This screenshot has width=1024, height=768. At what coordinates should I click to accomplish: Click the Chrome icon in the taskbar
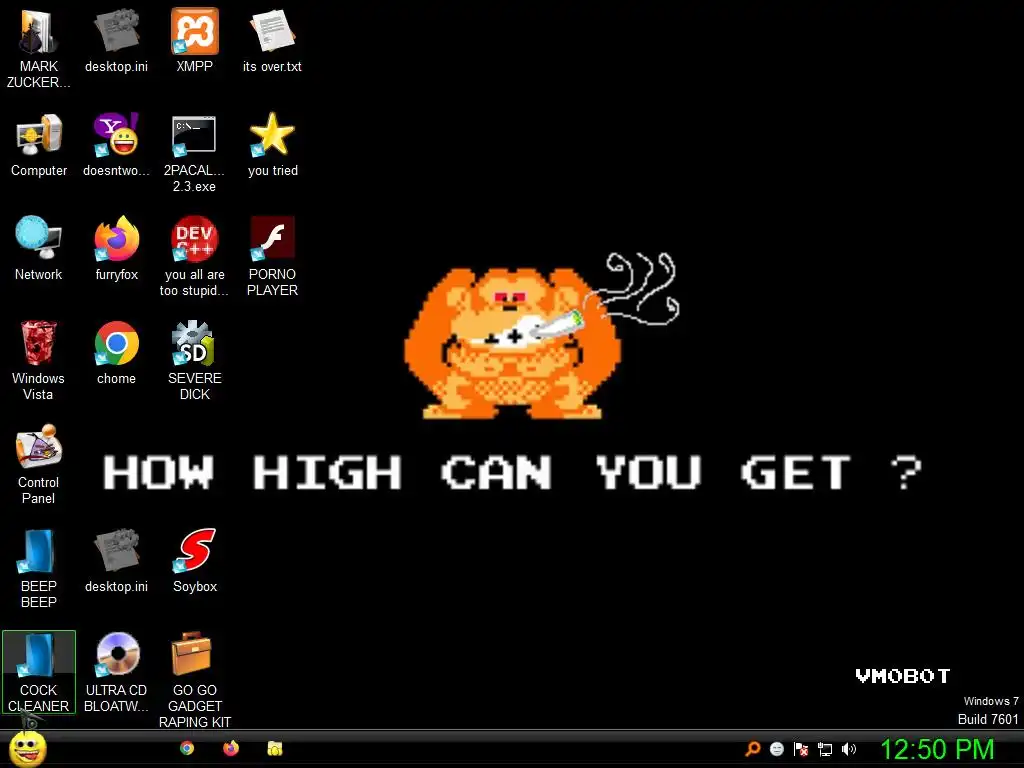coord(187,748)
